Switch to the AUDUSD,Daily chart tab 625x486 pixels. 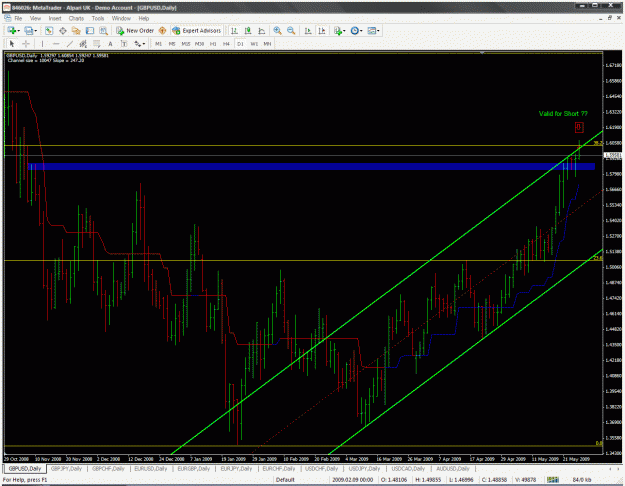[453, 469]
